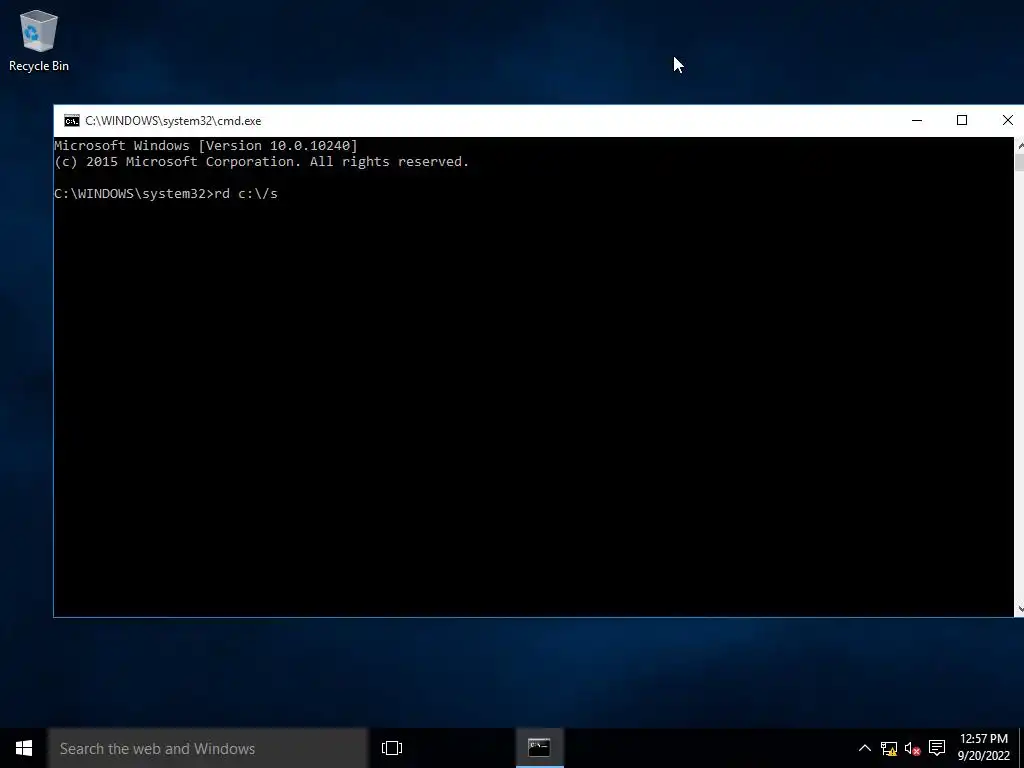Screen dimensions: 1024x768
Task: Minimize the cmd.exe window
Action: click(x=917, y=121)
